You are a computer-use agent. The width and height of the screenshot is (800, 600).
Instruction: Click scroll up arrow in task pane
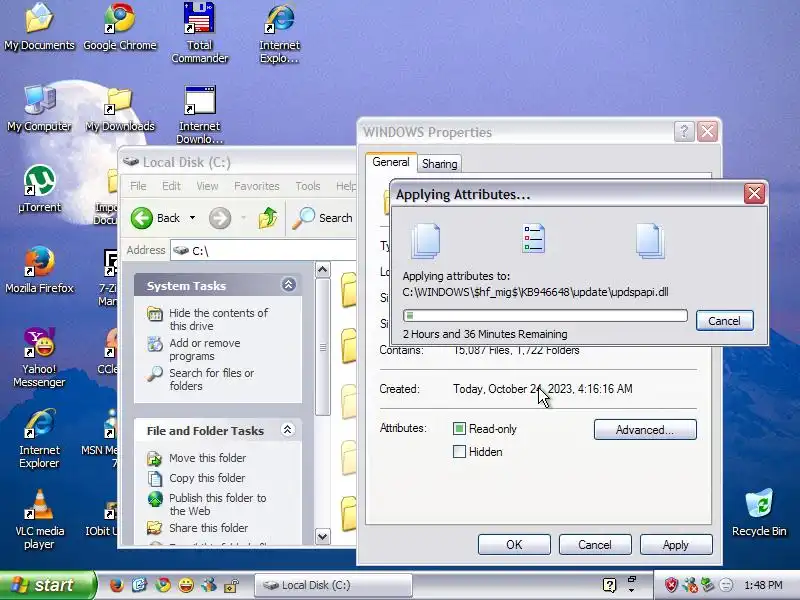point(322,269)
